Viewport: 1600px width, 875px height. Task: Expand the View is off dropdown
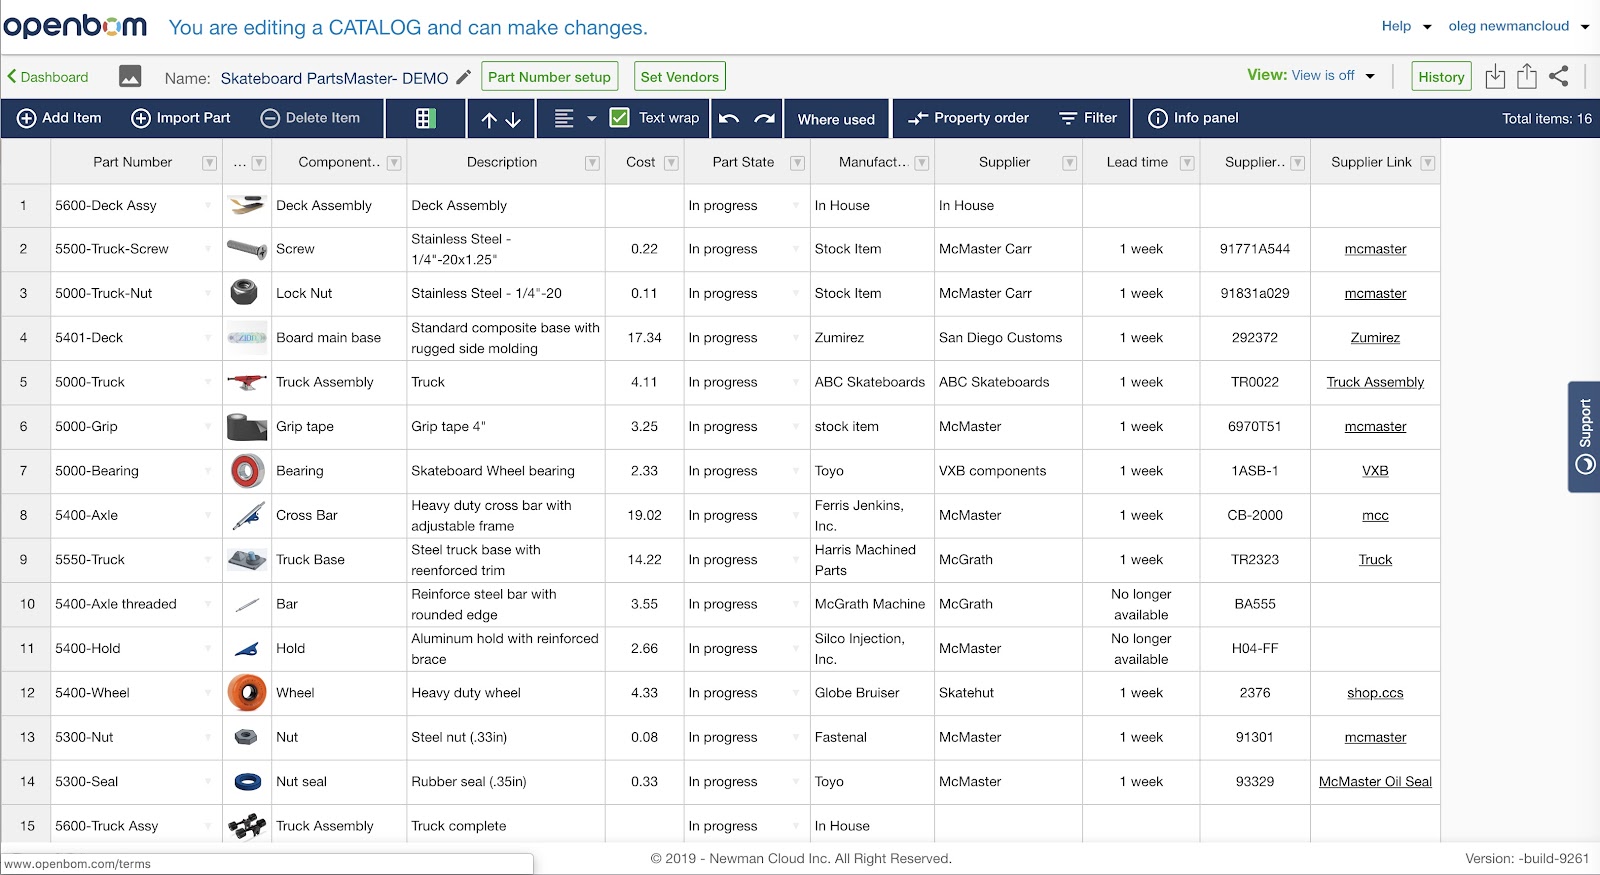pos(1370,76)
